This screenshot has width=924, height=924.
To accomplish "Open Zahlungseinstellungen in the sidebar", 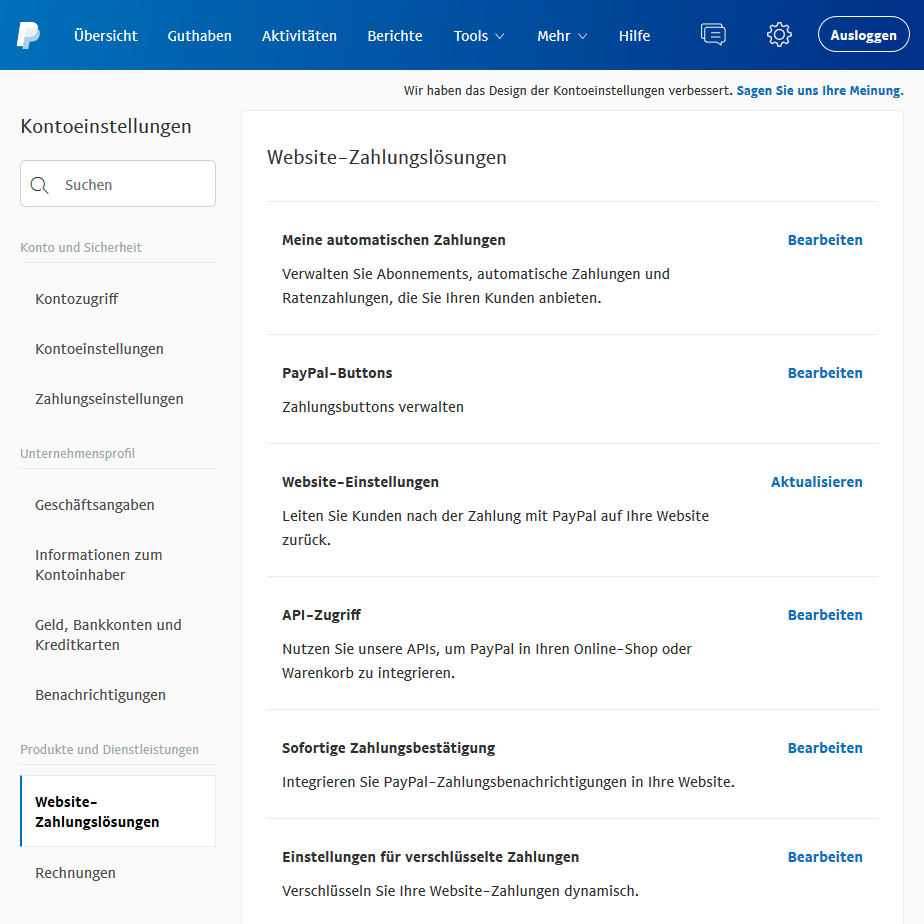I will click(109, 399).
